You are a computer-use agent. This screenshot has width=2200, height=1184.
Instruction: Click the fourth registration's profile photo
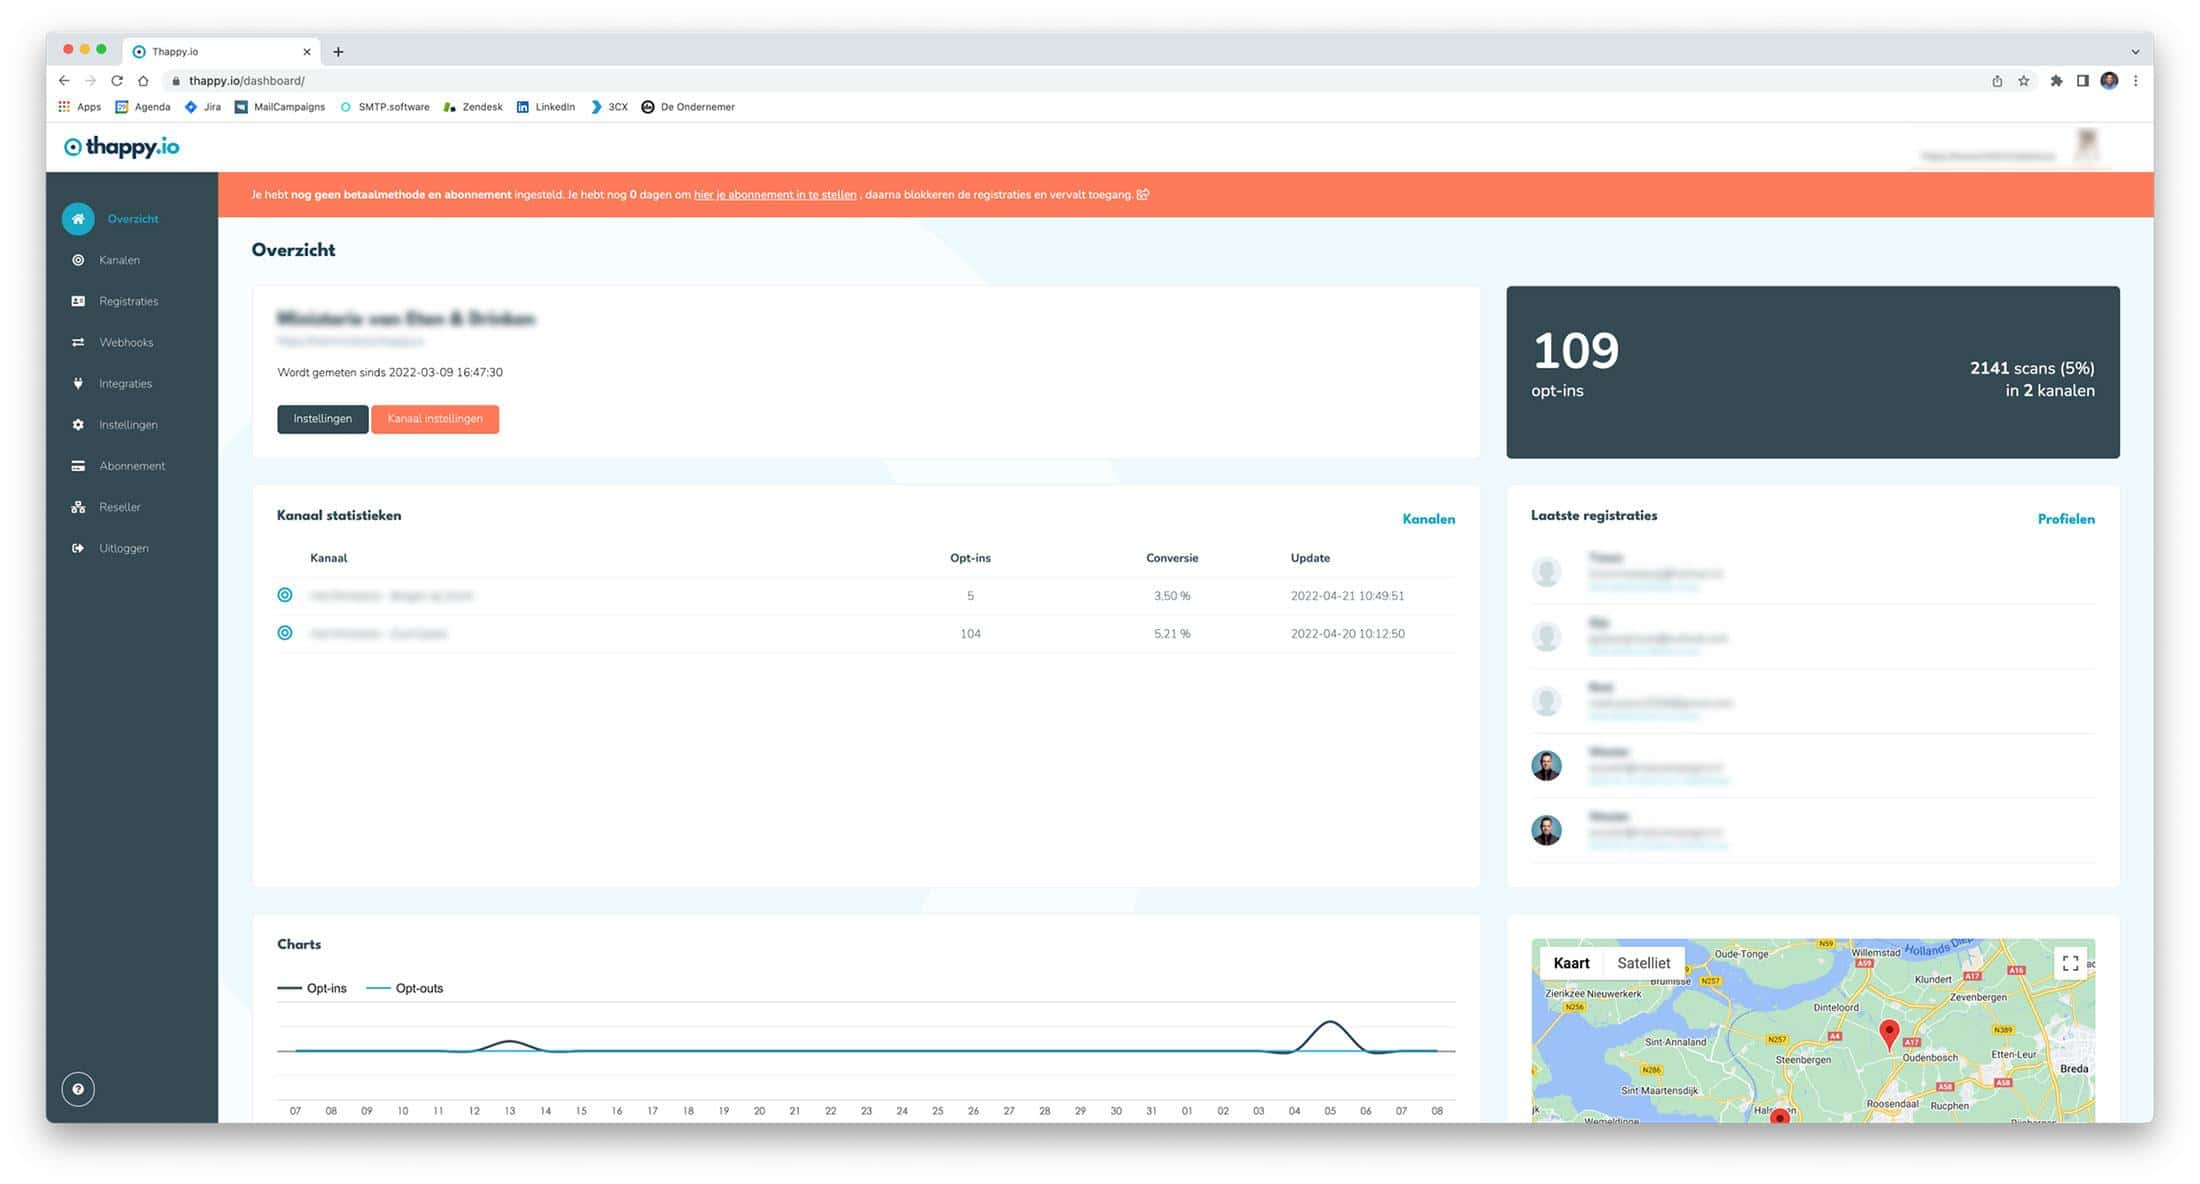coord(1546,766)
